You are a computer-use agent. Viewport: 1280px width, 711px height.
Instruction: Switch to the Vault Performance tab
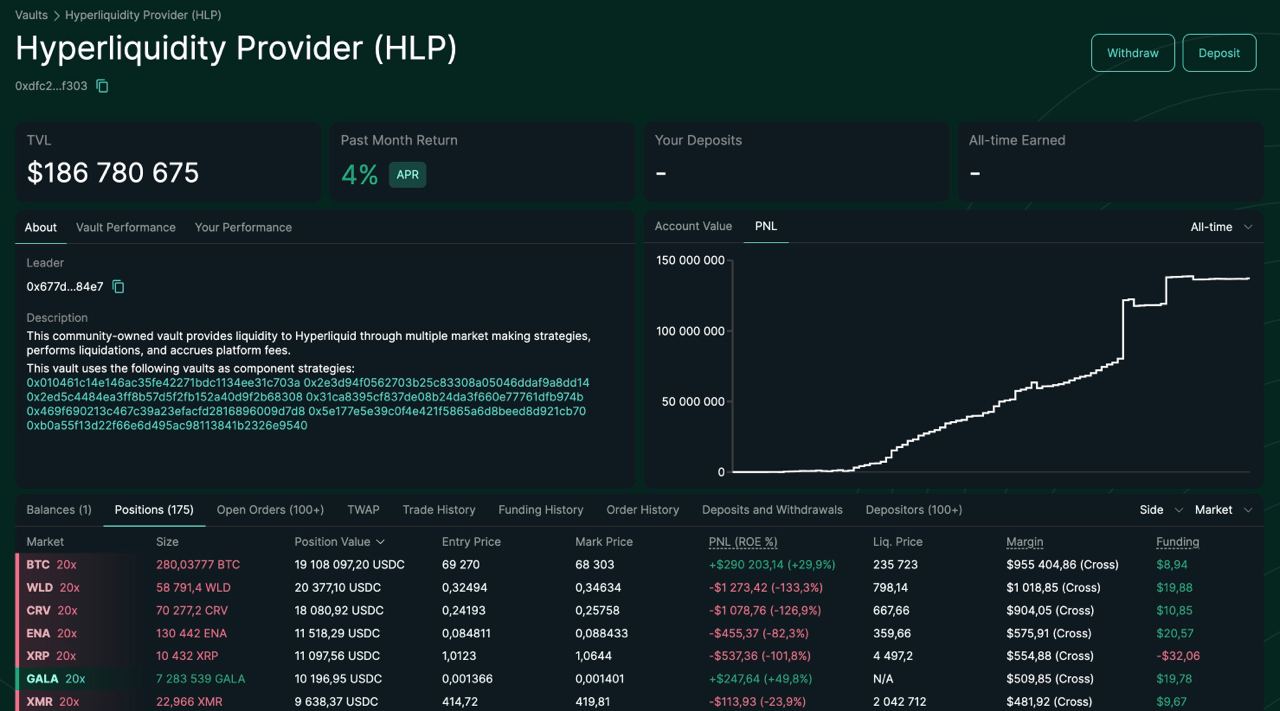(126, 227)
